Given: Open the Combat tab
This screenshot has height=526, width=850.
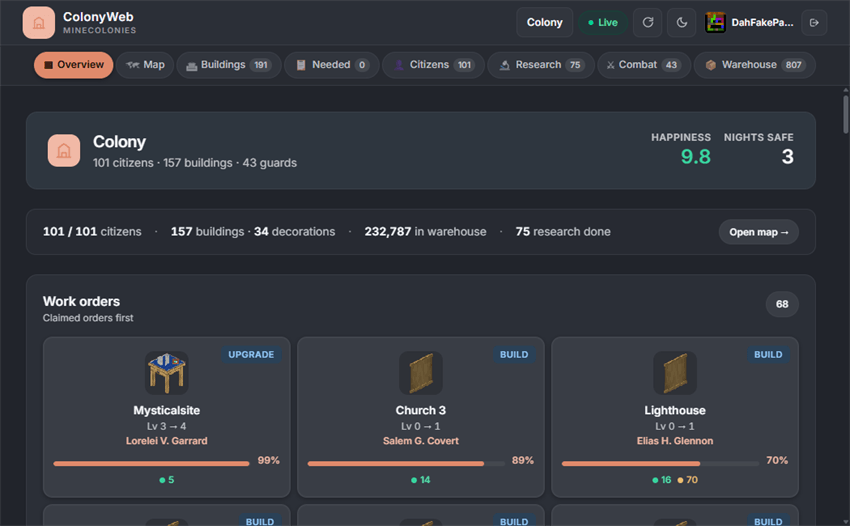Looking at the screenshot, I should 643,65.
